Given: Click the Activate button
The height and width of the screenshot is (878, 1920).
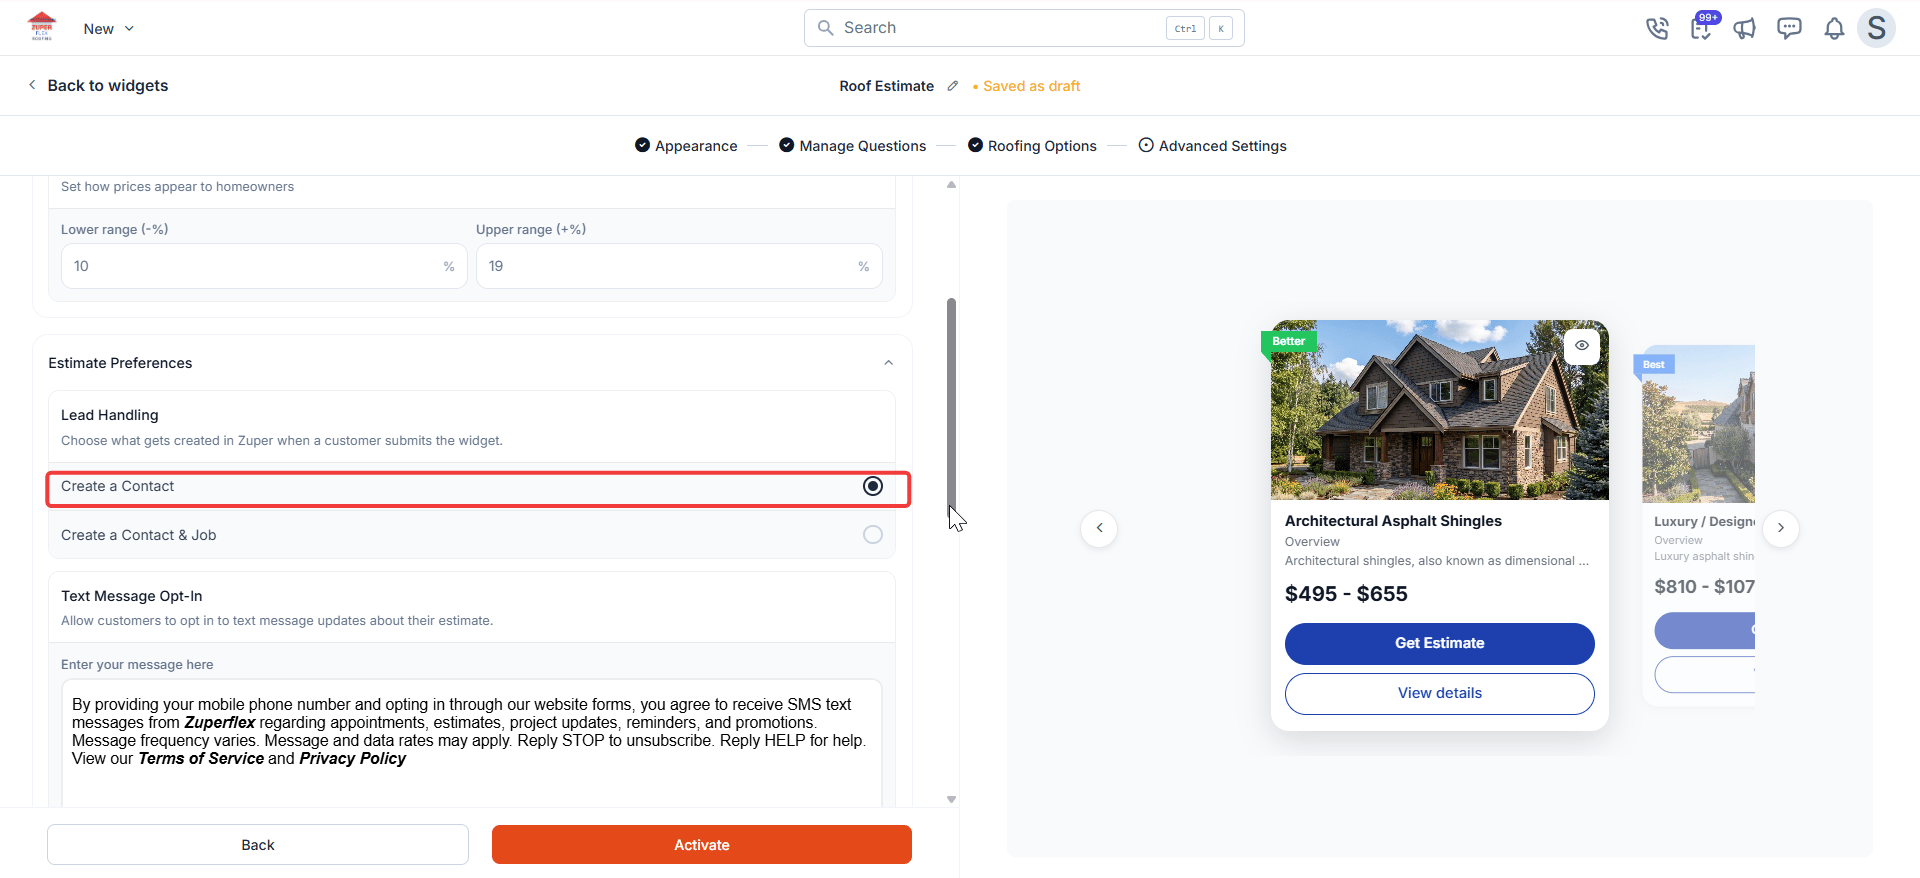Looking at the screenshot, I should 702,845.
